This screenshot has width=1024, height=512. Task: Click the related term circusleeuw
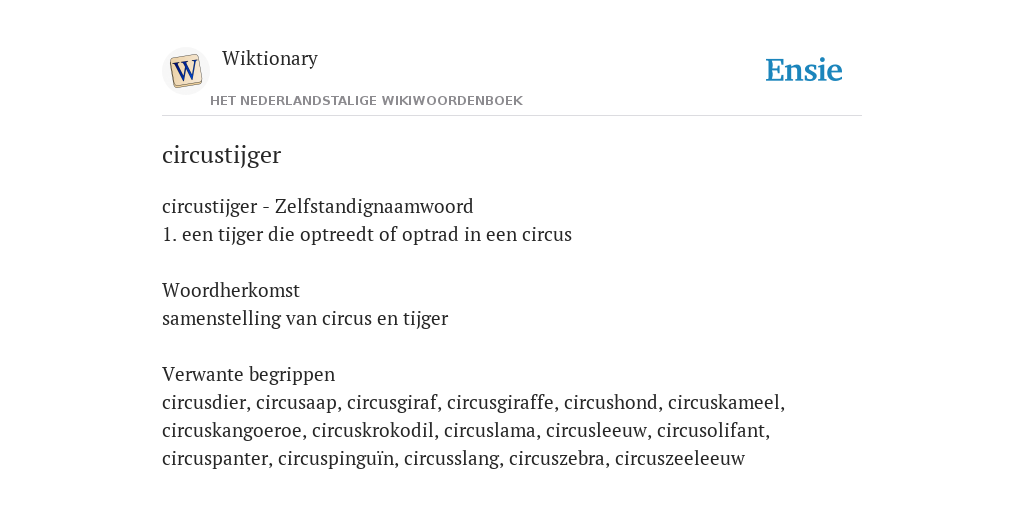tap(596, 431)
